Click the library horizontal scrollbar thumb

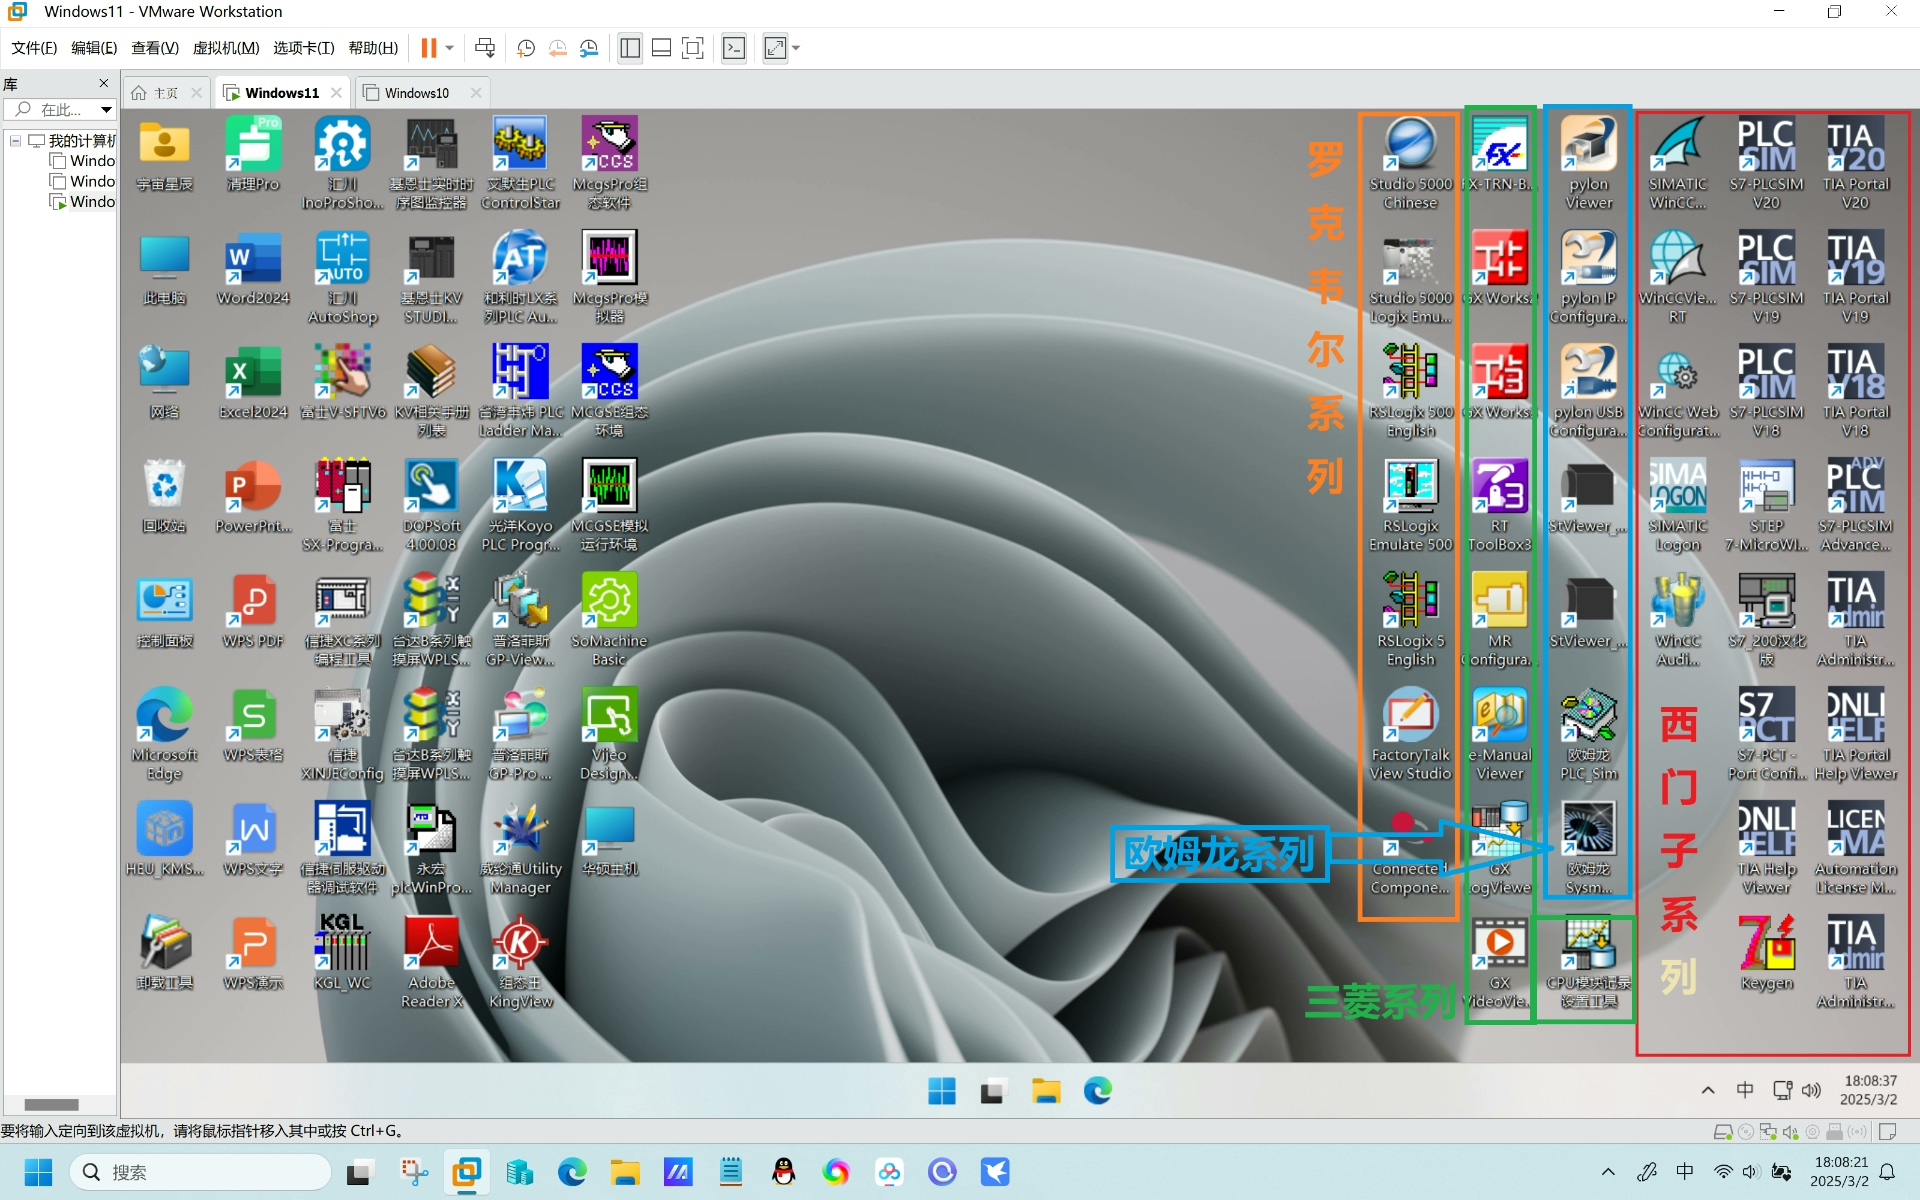pos(51,1105)
